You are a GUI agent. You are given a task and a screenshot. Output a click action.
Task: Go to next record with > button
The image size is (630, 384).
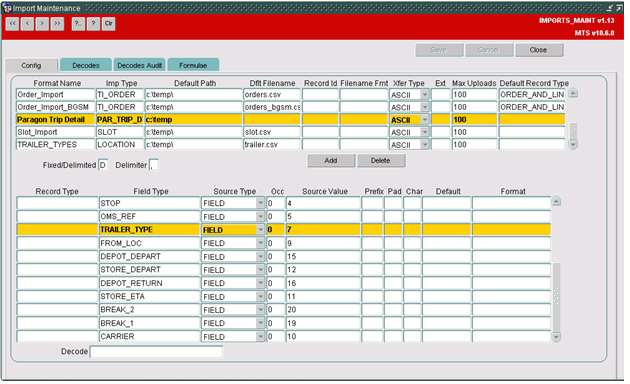point(42,24)
